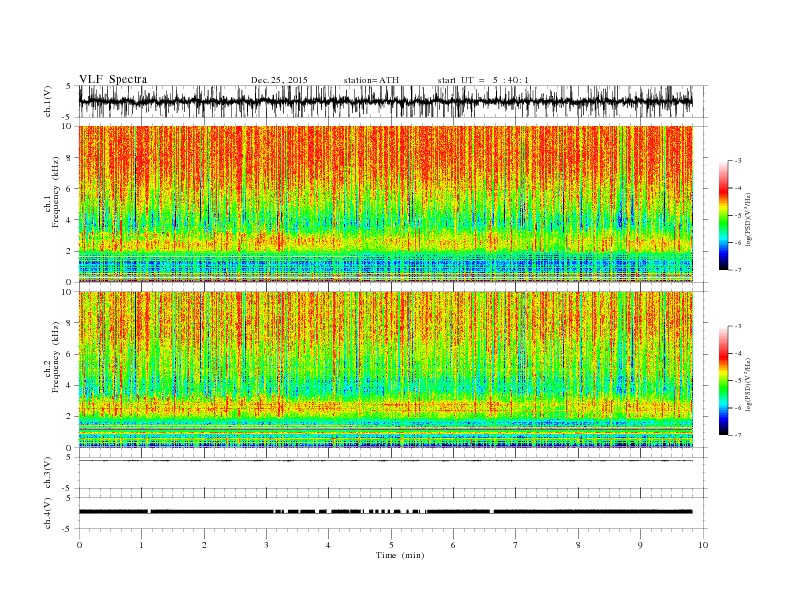Click the "2" kHz tick of ch.2 spectrogram
Screen dimensions: 792x612
pyautogui.click(x=70, y=417)
